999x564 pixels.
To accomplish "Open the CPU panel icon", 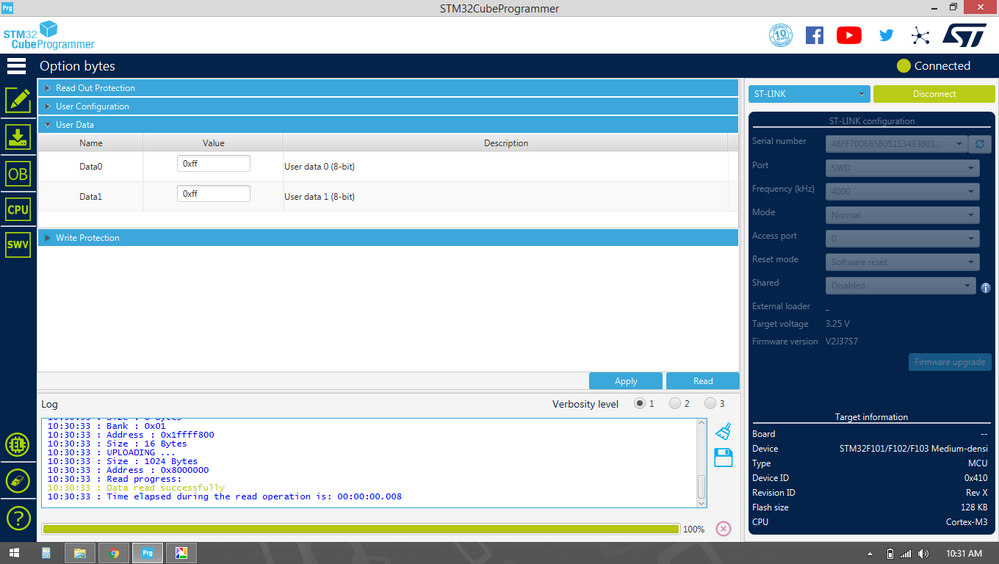I will click(x=18, y=209).
